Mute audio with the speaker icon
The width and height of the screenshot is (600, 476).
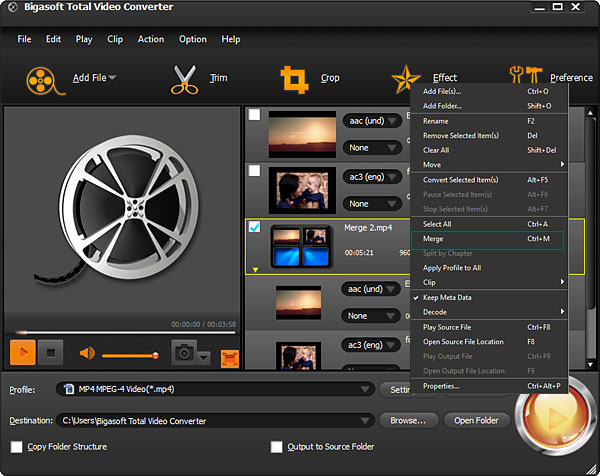point(87,353)
